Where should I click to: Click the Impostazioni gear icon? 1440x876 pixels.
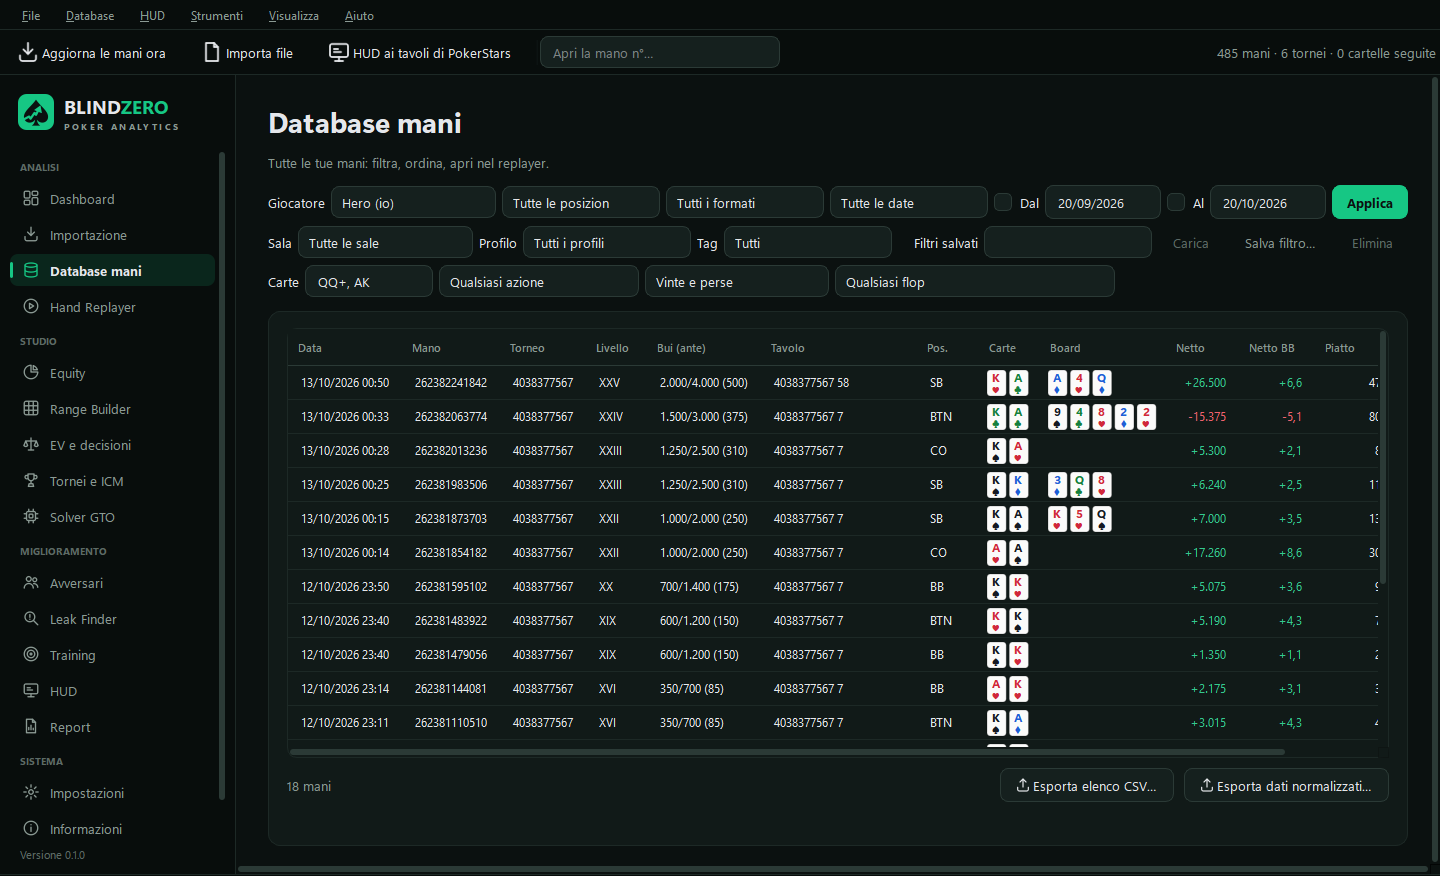[x=31, y=793]
